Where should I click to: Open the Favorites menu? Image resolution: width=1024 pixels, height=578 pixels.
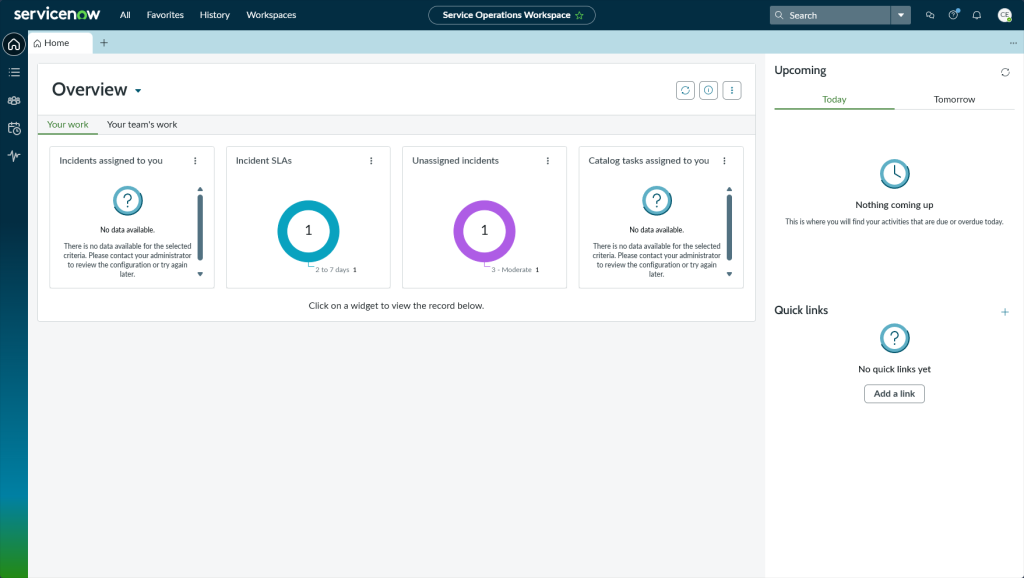pyautogui.click(x=164, y=15)
